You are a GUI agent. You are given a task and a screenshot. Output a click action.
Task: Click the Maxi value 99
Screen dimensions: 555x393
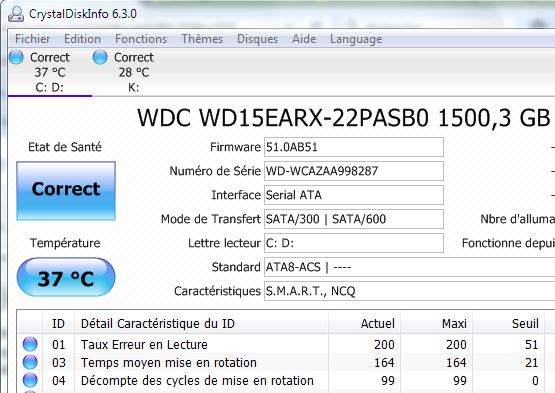tap(460, 381)
